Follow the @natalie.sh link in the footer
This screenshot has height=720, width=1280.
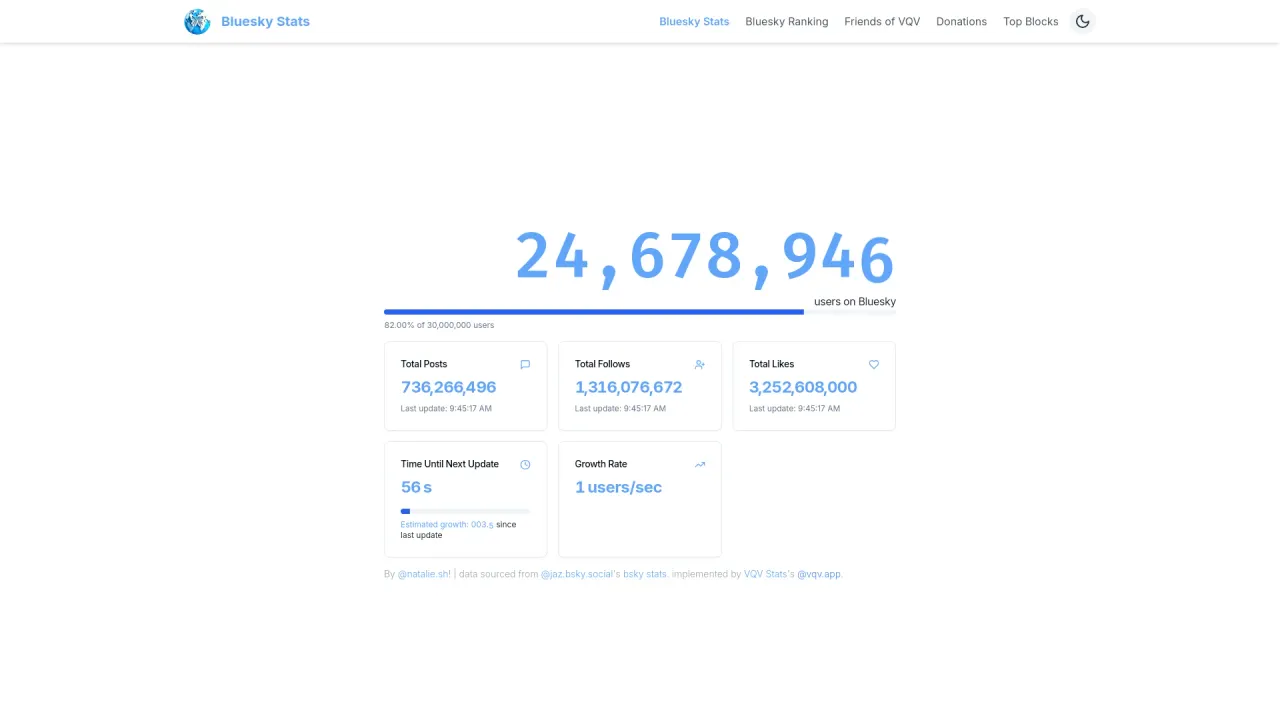coord(424,574)
